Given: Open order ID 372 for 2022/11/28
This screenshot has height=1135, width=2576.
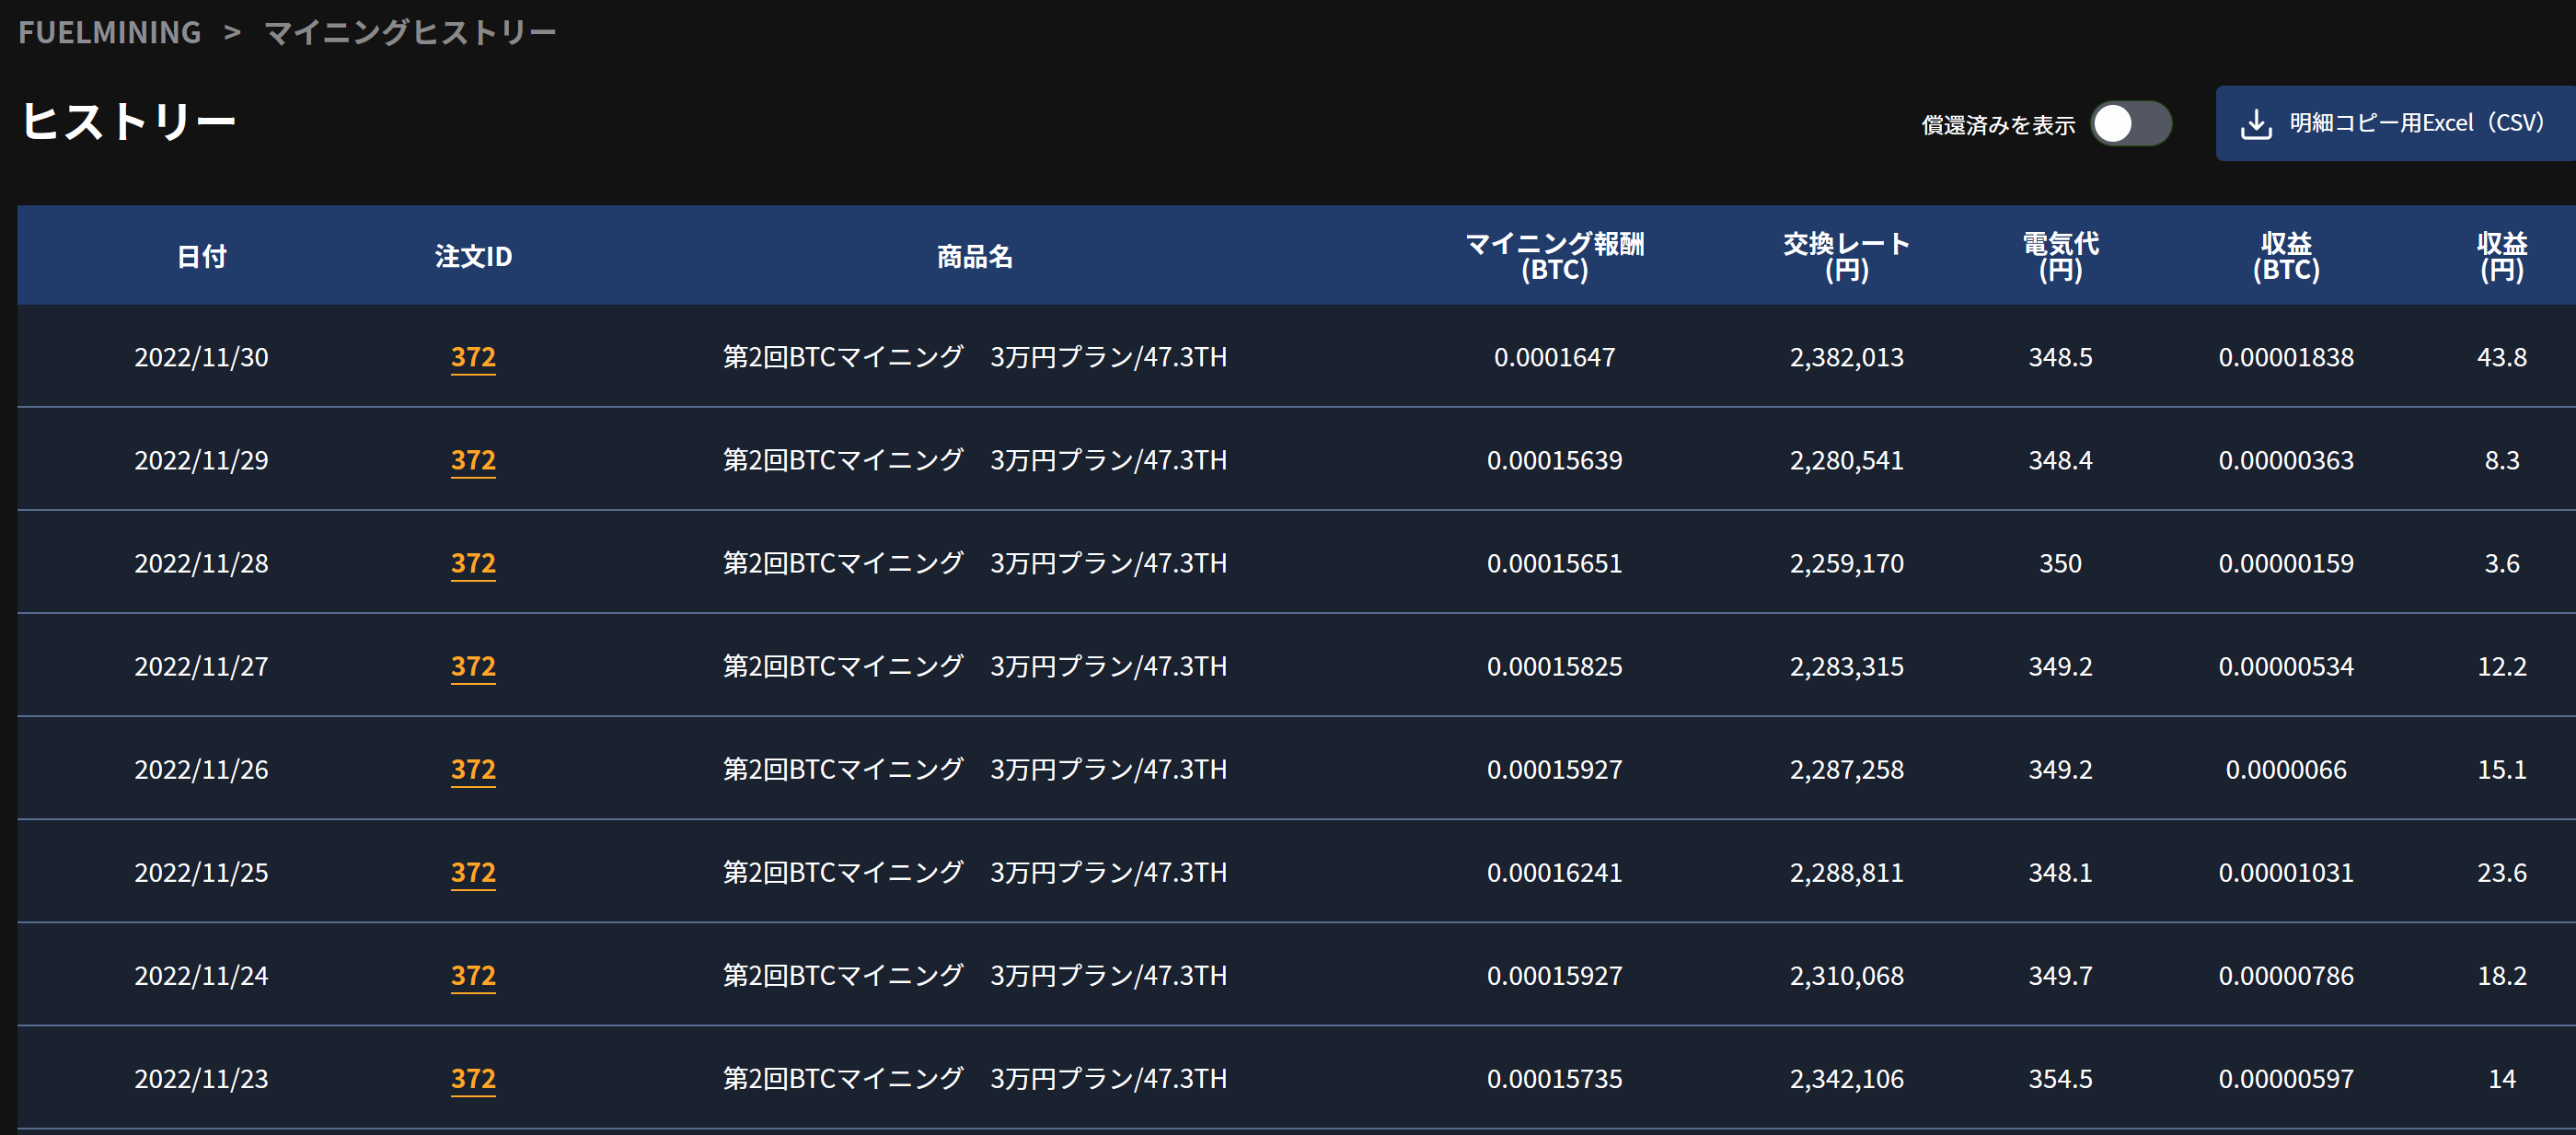Looking at the screenshot, I should pos(473,563).
